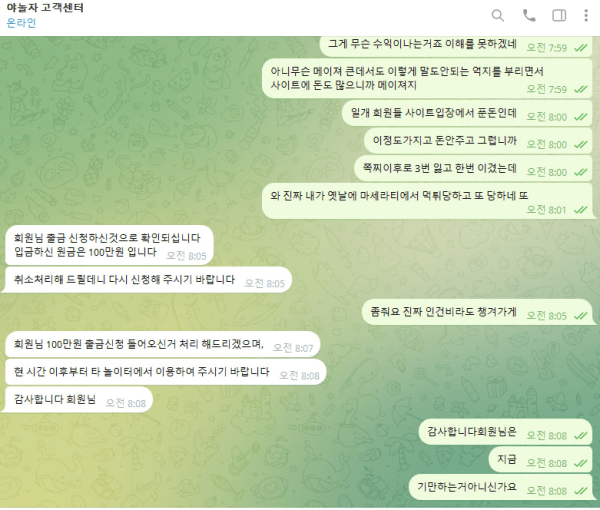Select the message 쪽찌이후로 3번 잃고 한번 이겼는데

473,169
